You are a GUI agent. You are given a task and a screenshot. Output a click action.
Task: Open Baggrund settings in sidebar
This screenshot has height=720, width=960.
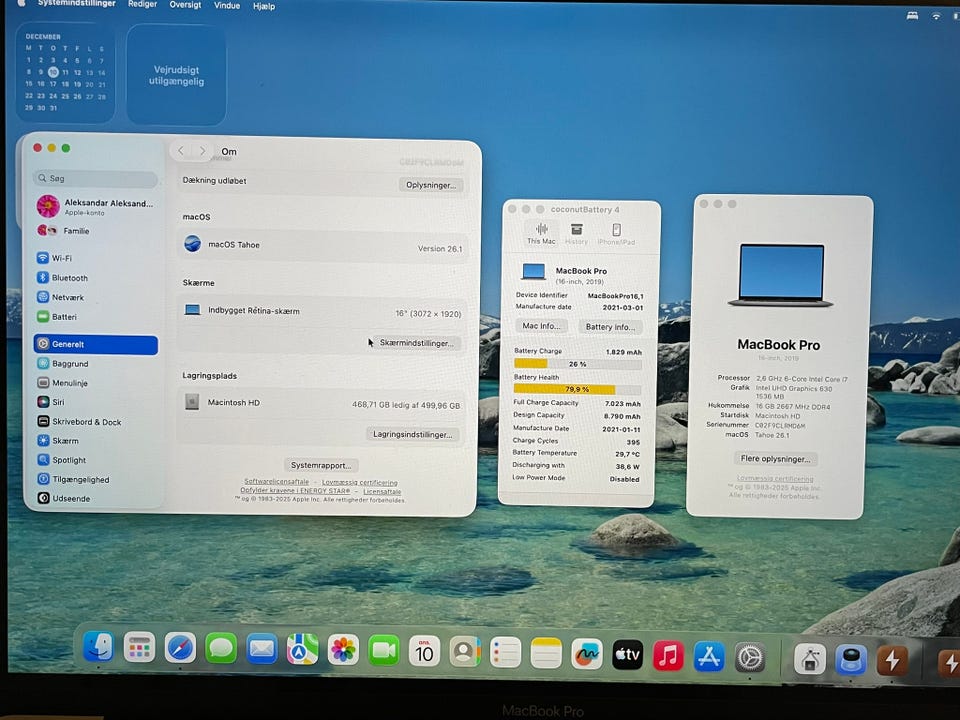click(95, 363)
